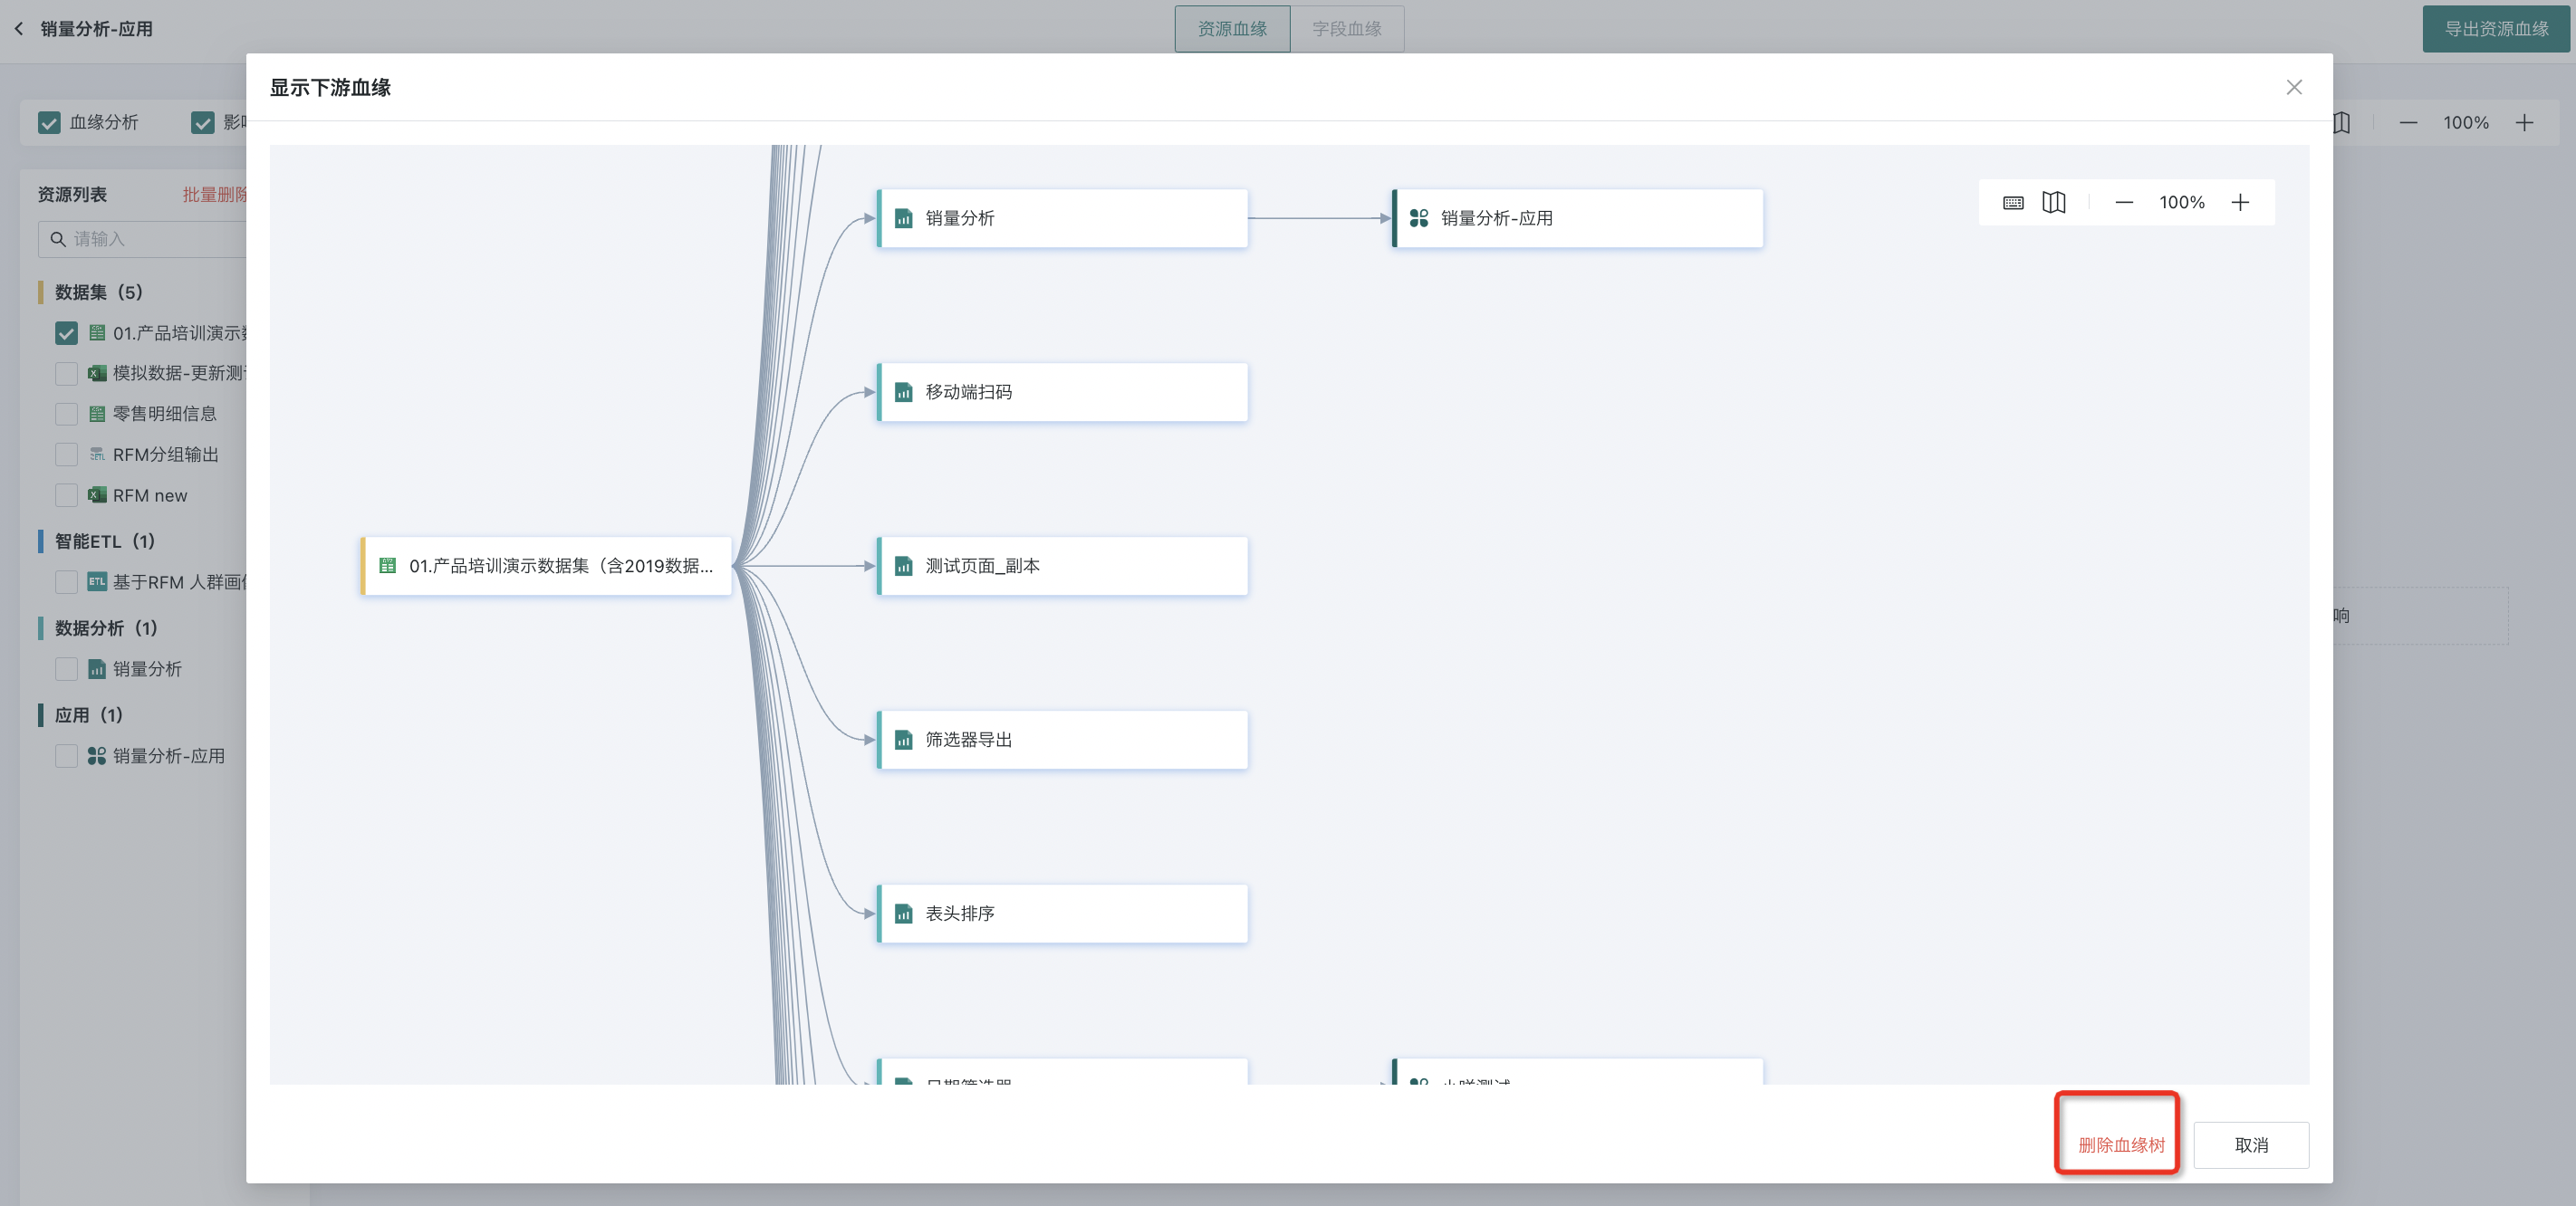This screenshot has width=2576, height=1206.
Task: Click chart icon of 表头排序 node
Action: pos(903,914)
